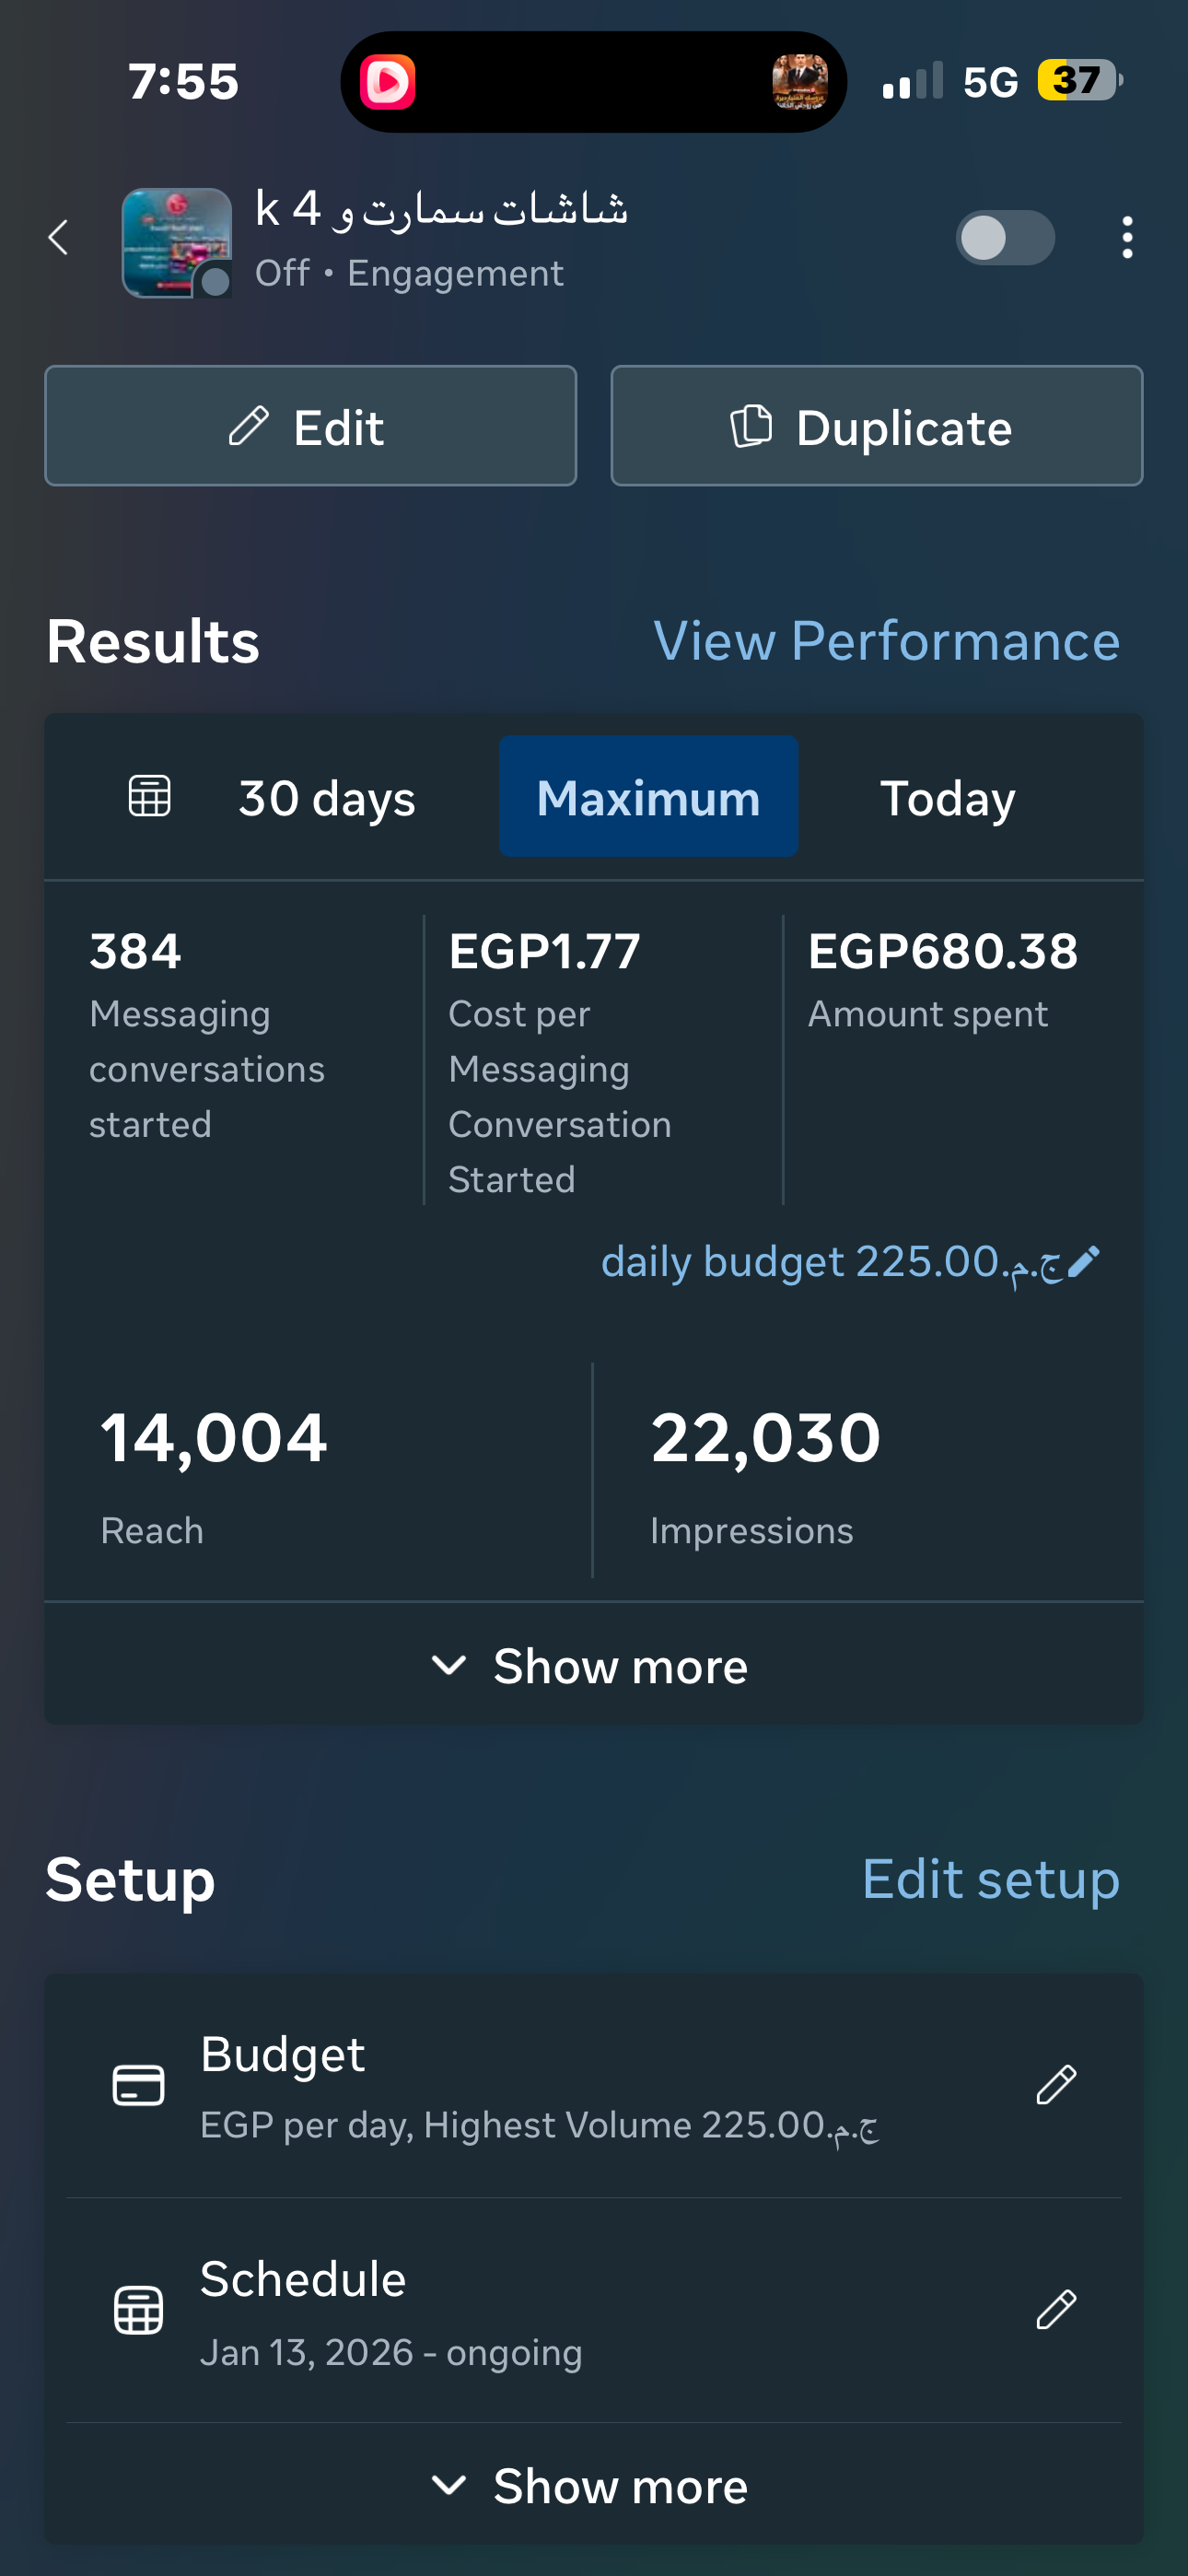Viewport: 1188px width, 2576px height.
Task: Tap the edit pencil in Budget row
Action: tap(1056, 2085)
